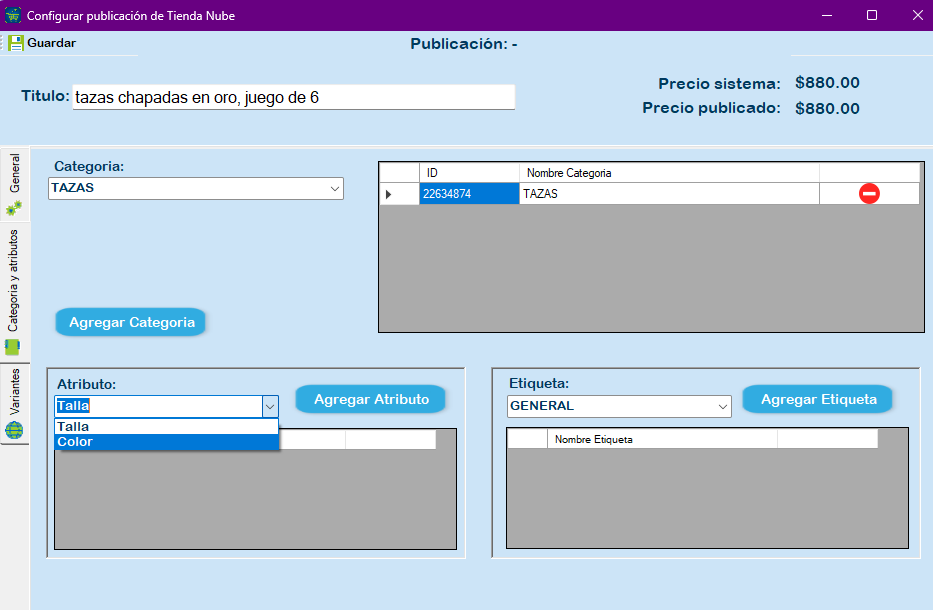Select the row arrow indicator in category table
Viewport: 933px width, 610px height.
point(389,194)
